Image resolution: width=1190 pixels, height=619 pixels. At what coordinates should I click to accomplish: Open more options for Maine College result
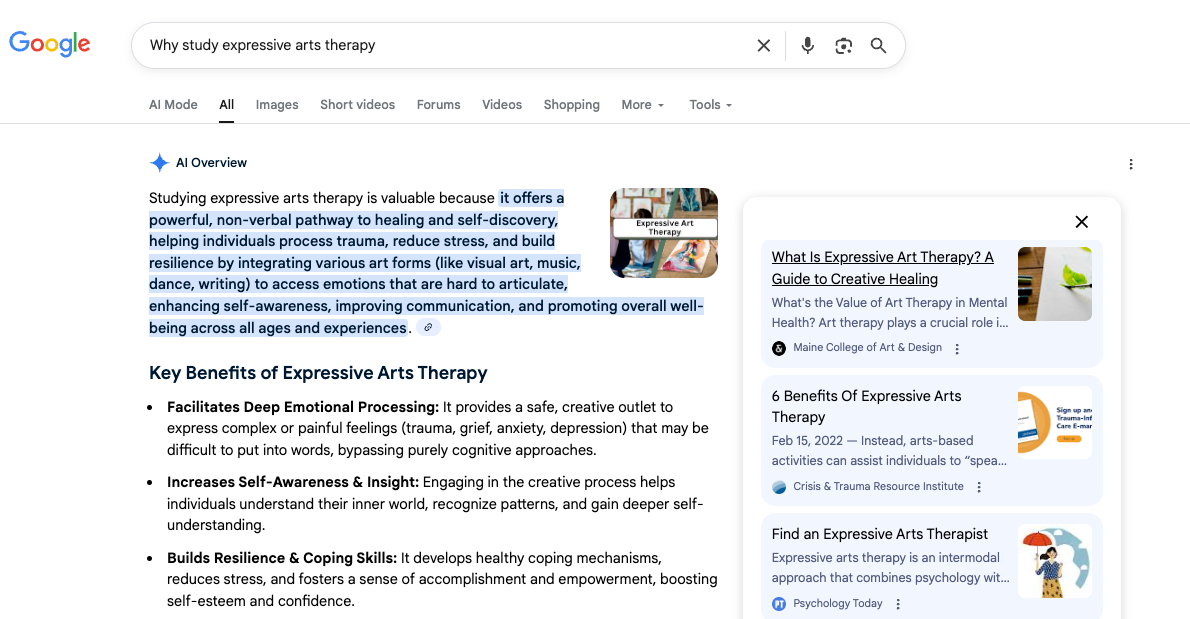tap(957, 349)
